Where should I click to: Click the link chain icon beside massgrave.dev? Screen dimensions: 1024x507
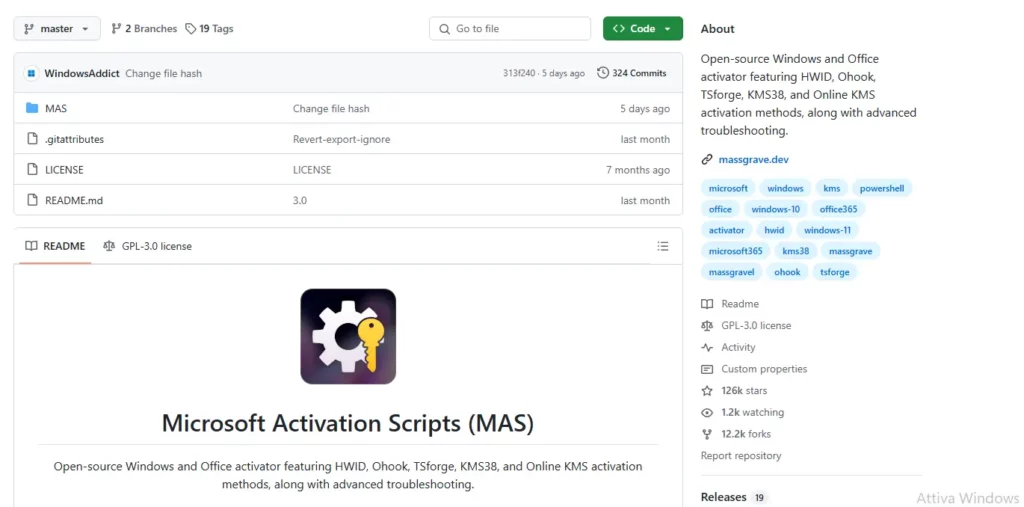coord(707,159)
